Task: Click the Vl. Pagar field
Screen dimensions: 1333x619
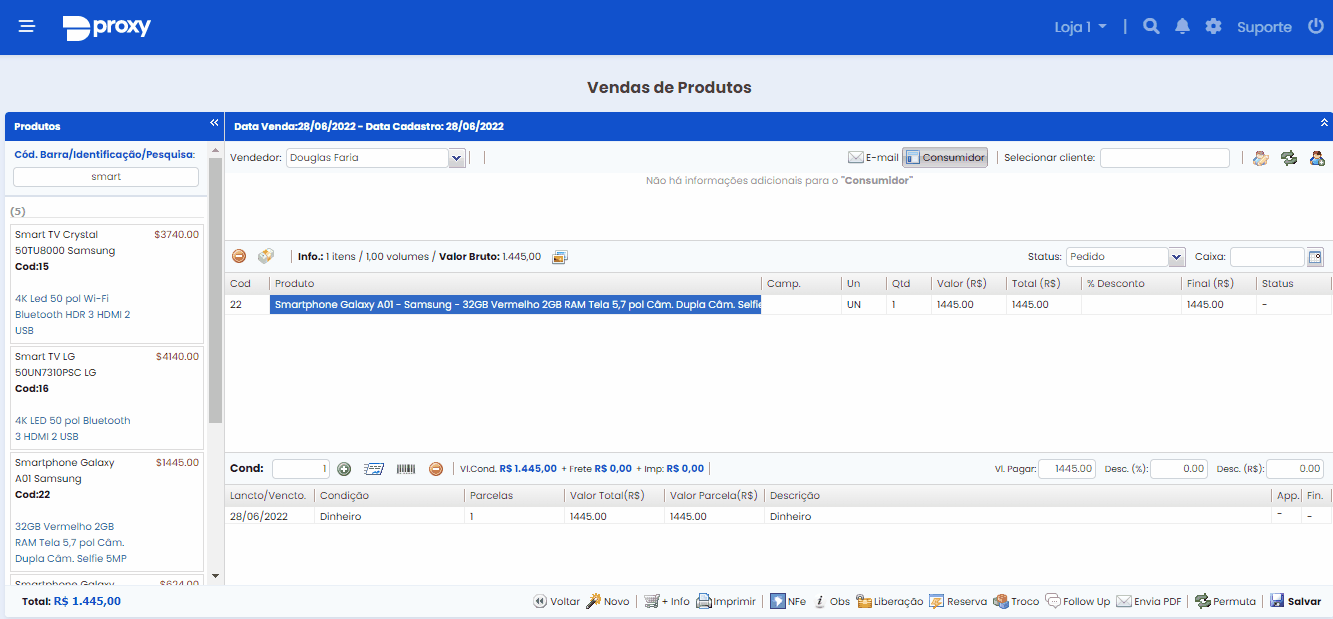Action: click(1067, 469)
